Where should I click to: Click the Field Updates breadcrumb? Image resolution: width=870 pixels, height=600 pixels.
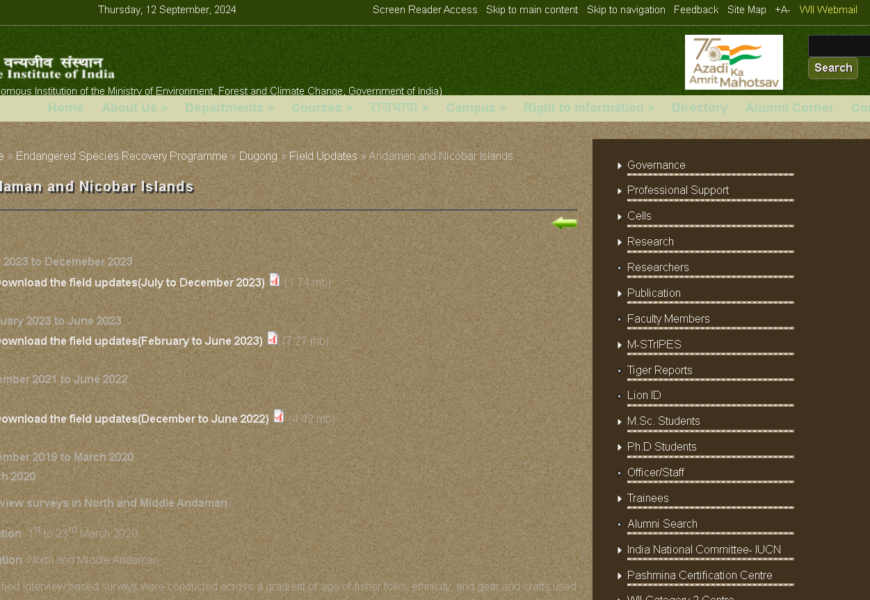pos(323,156)
